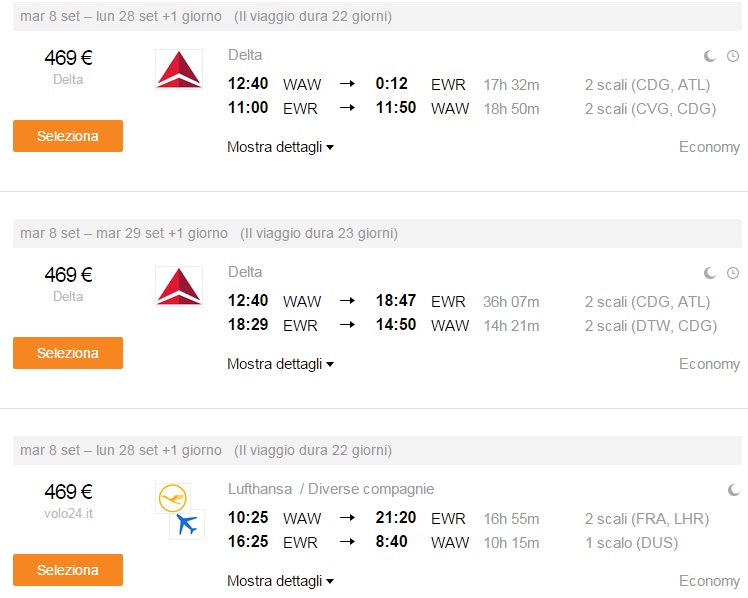Click the Lufthansa / Diverse compagnie label
This screenshot has height=598, width=748.
point(331,489)
